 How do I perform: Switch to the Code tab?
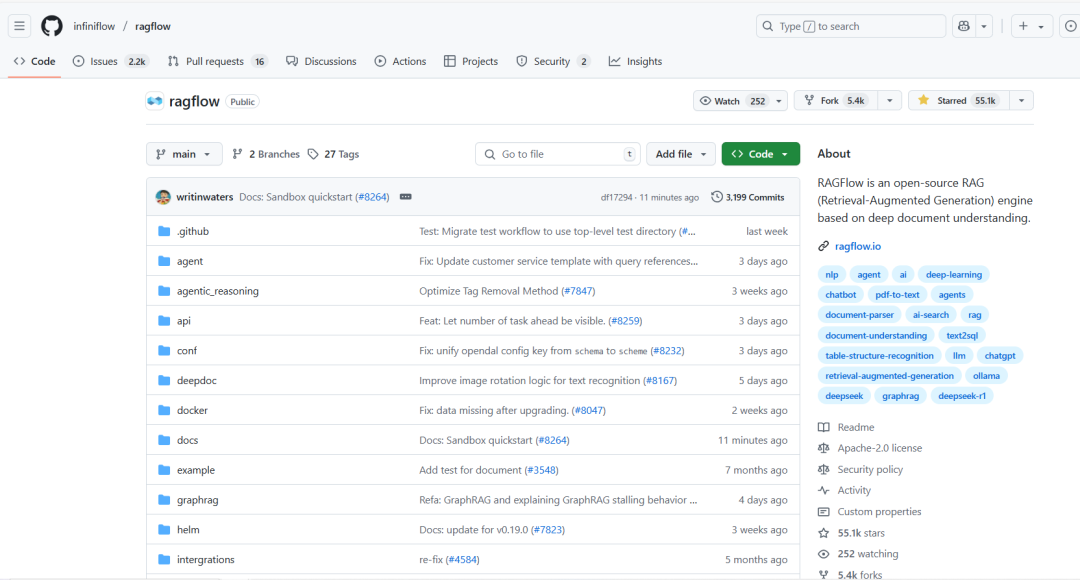tap(34, 61)
